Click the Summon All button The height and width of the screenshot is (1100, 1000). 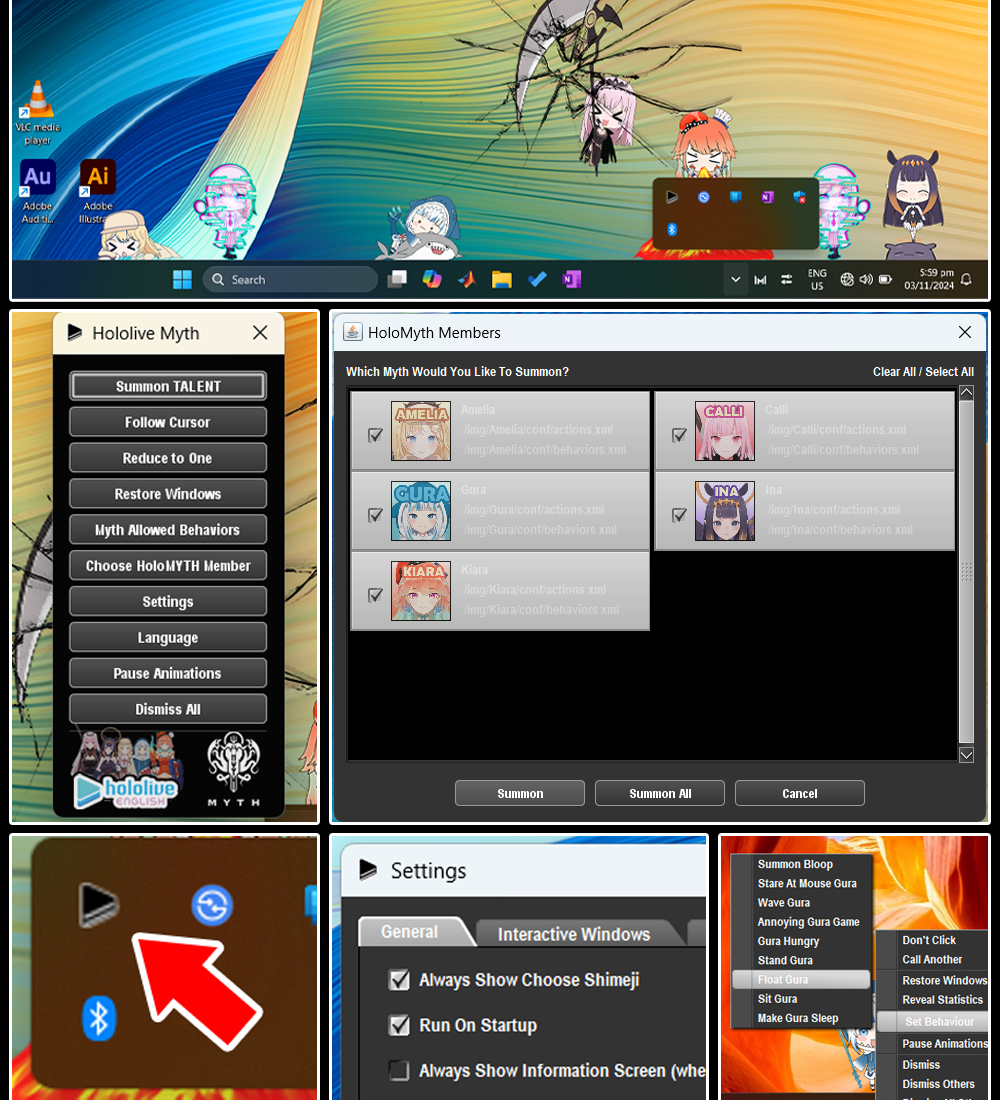click(660, 793)
